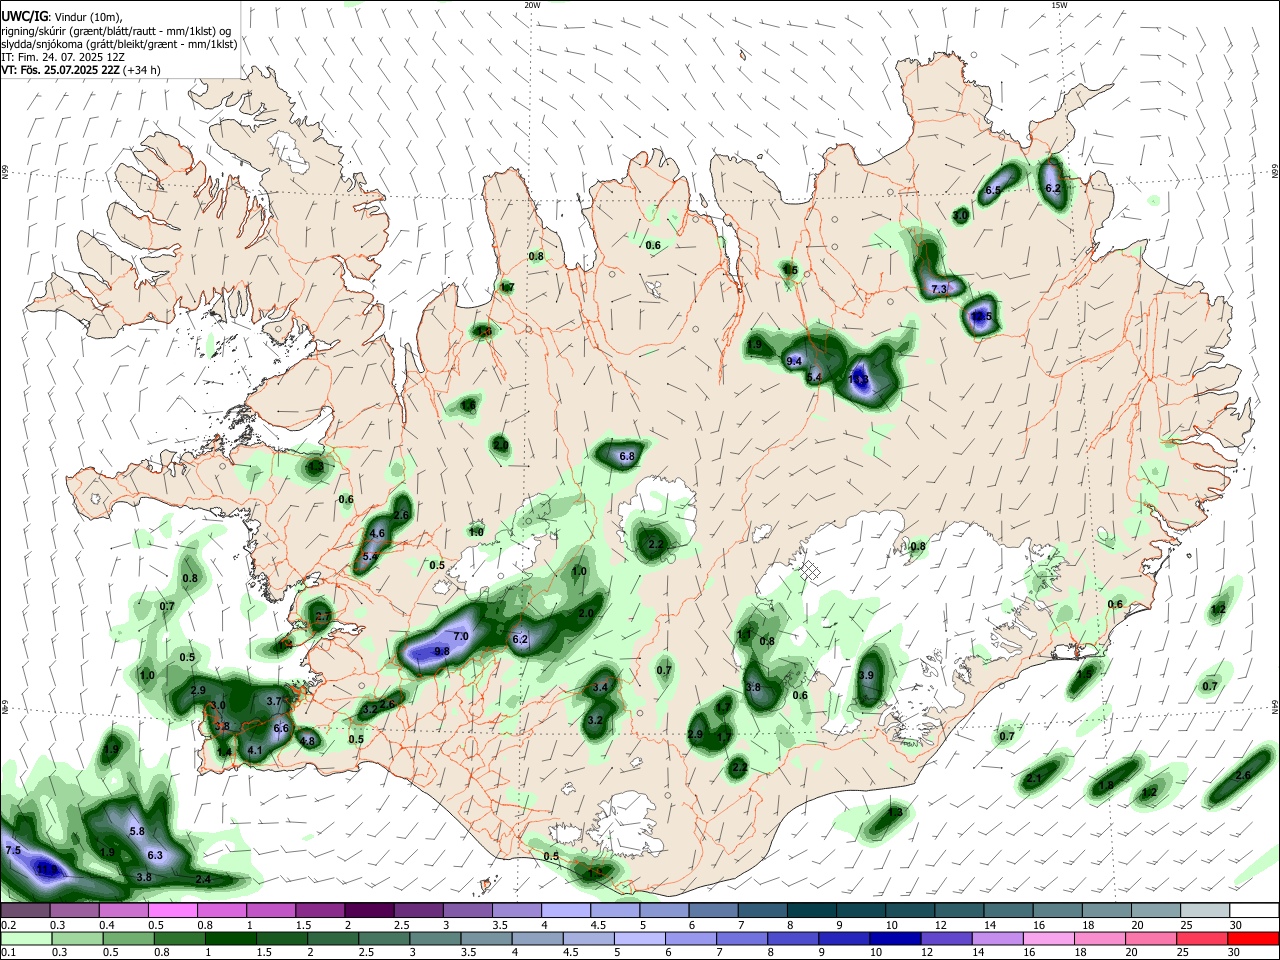Select the 7.0 precipitation value
1280x960 pixels.
coord(461,636)
